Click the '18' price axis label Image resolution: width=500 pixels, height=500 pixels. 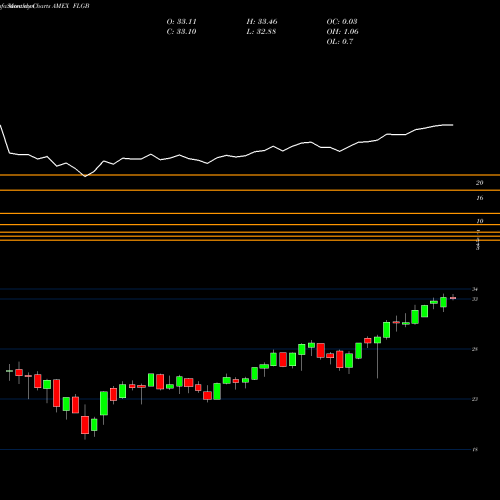475,450
